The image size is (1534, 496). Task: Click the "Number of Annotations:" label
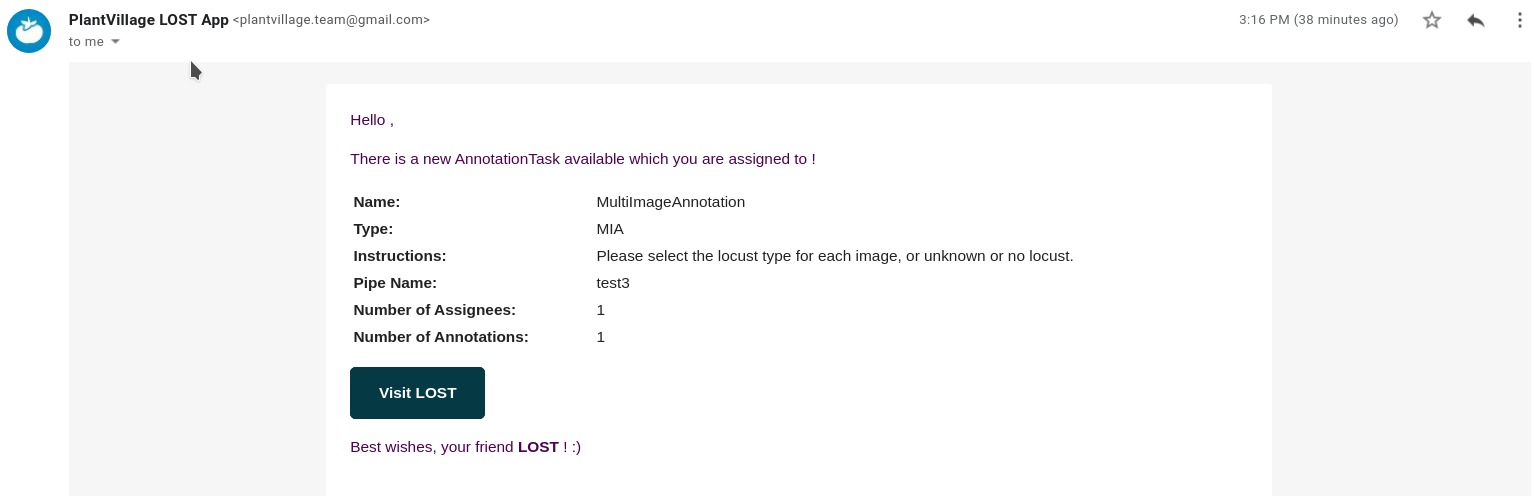440,337
